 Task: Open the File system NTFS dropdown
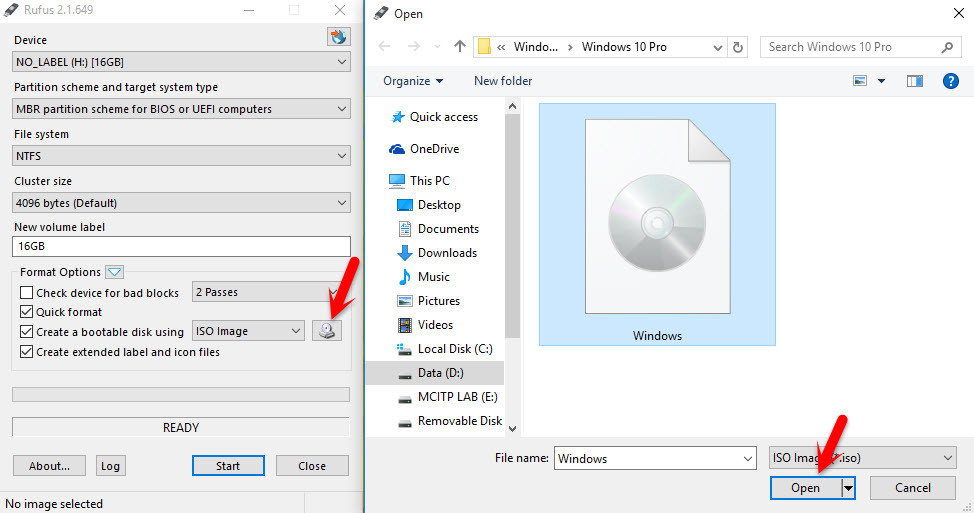pyautogui.click(x=181, y=156)
